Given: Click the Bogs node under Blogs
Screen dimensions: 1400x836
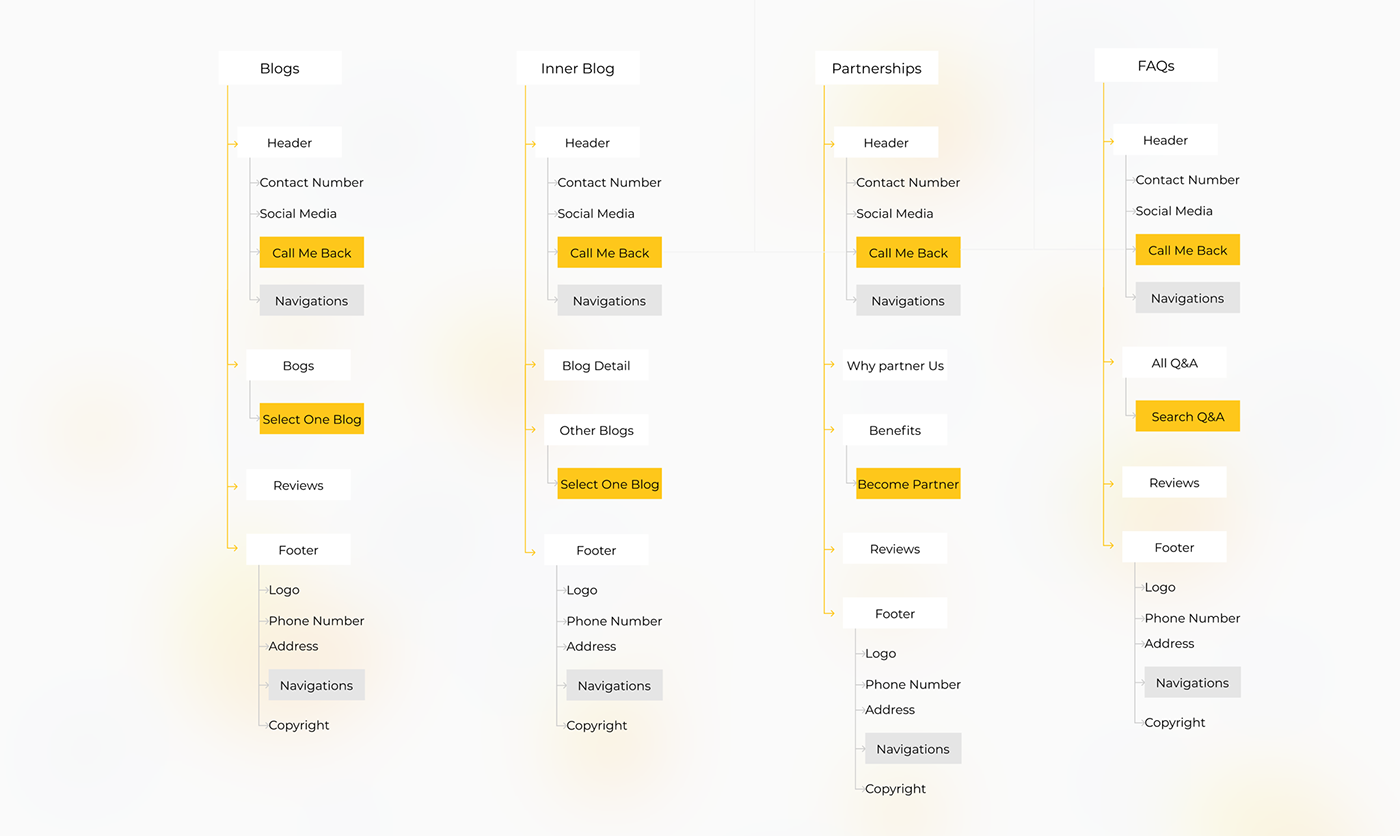Looking at the screenshot, I should pos(298,365).
